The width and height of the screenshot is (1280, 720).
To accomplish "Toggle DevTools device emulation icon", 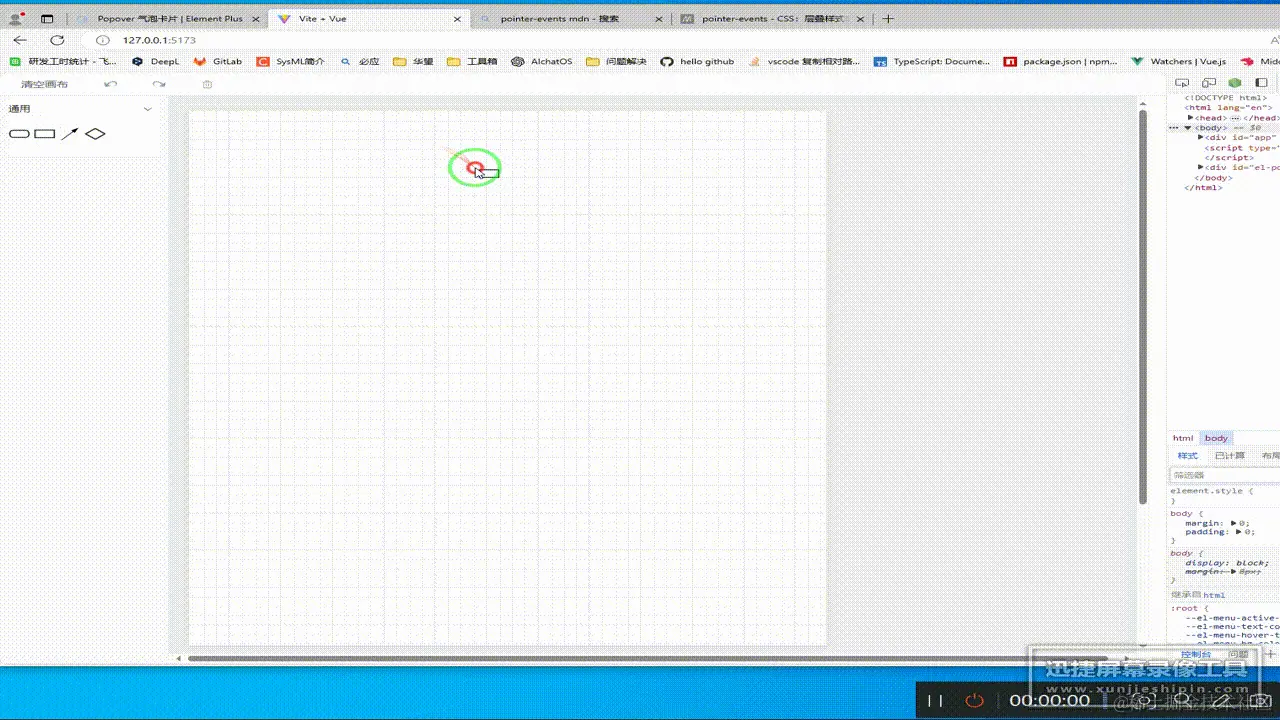I will 1209,84.
